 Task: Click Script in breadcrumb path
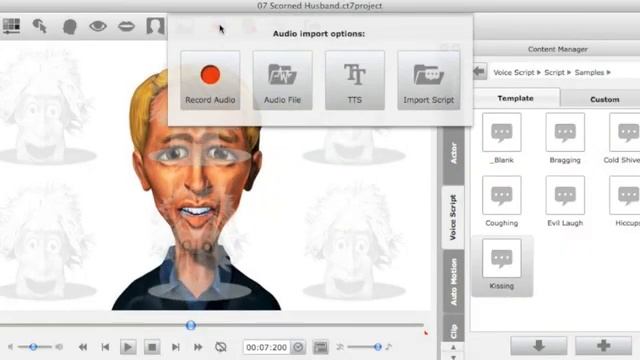(554, 73)
